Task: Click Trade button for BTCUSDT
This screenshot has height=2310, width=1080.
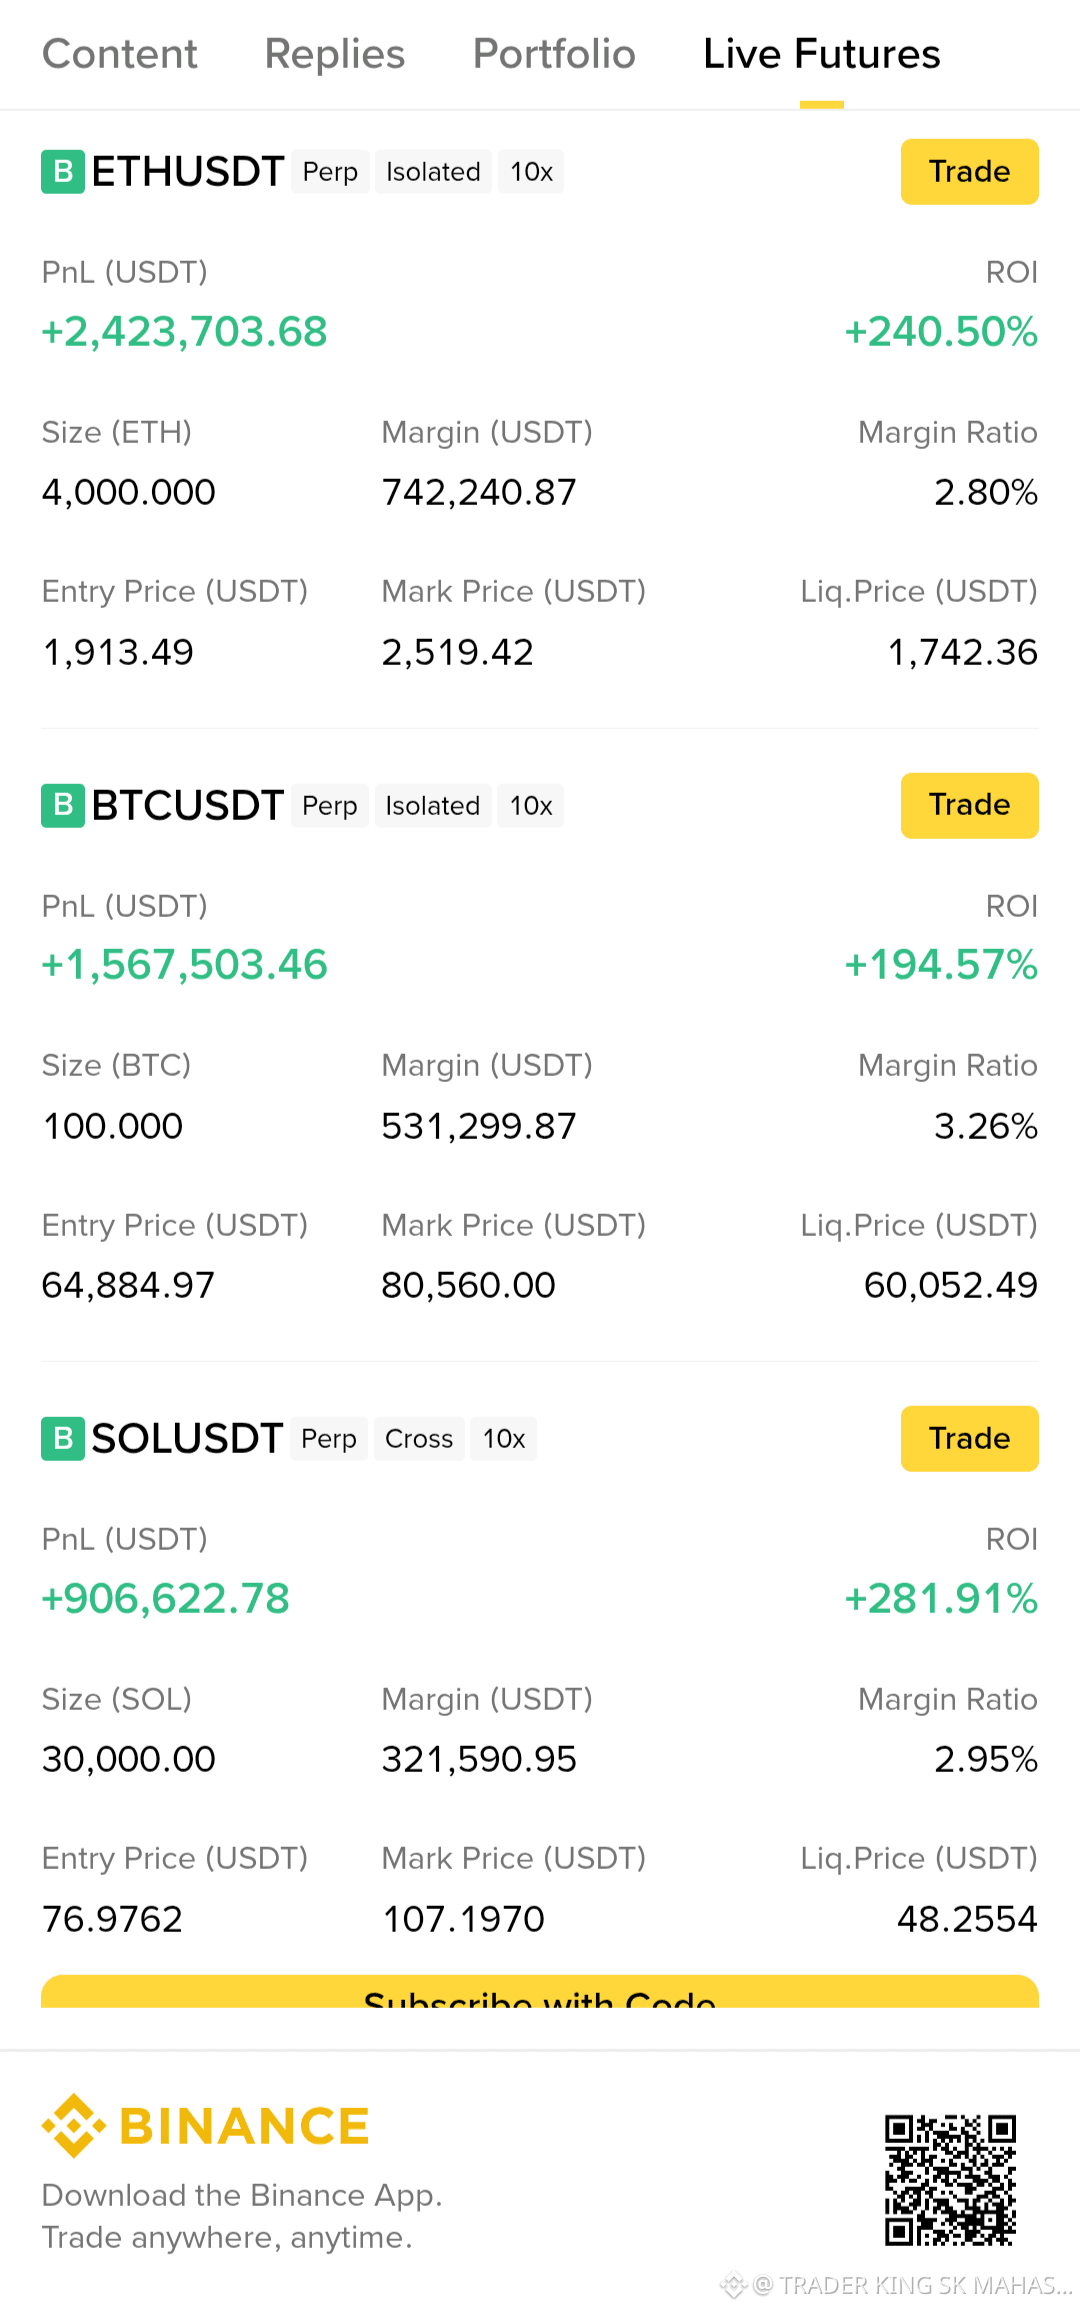Action: point(970,805)
